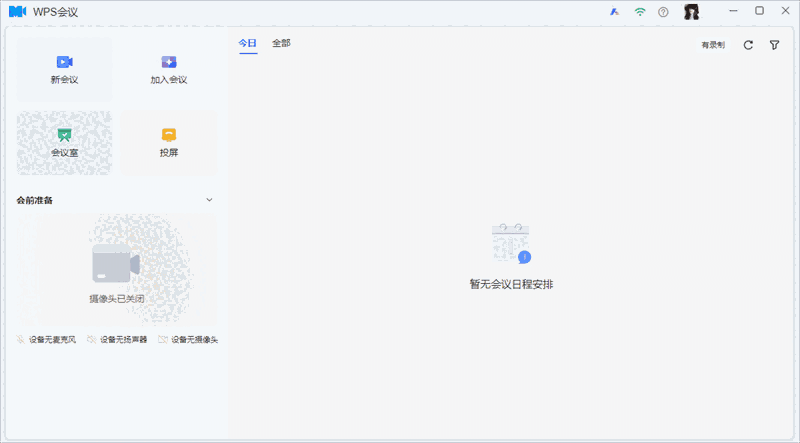Screen dimensions: 800x443
Task: Start a new meeting via 新会议
Action: pyautogui.click(x=64, y=69)
